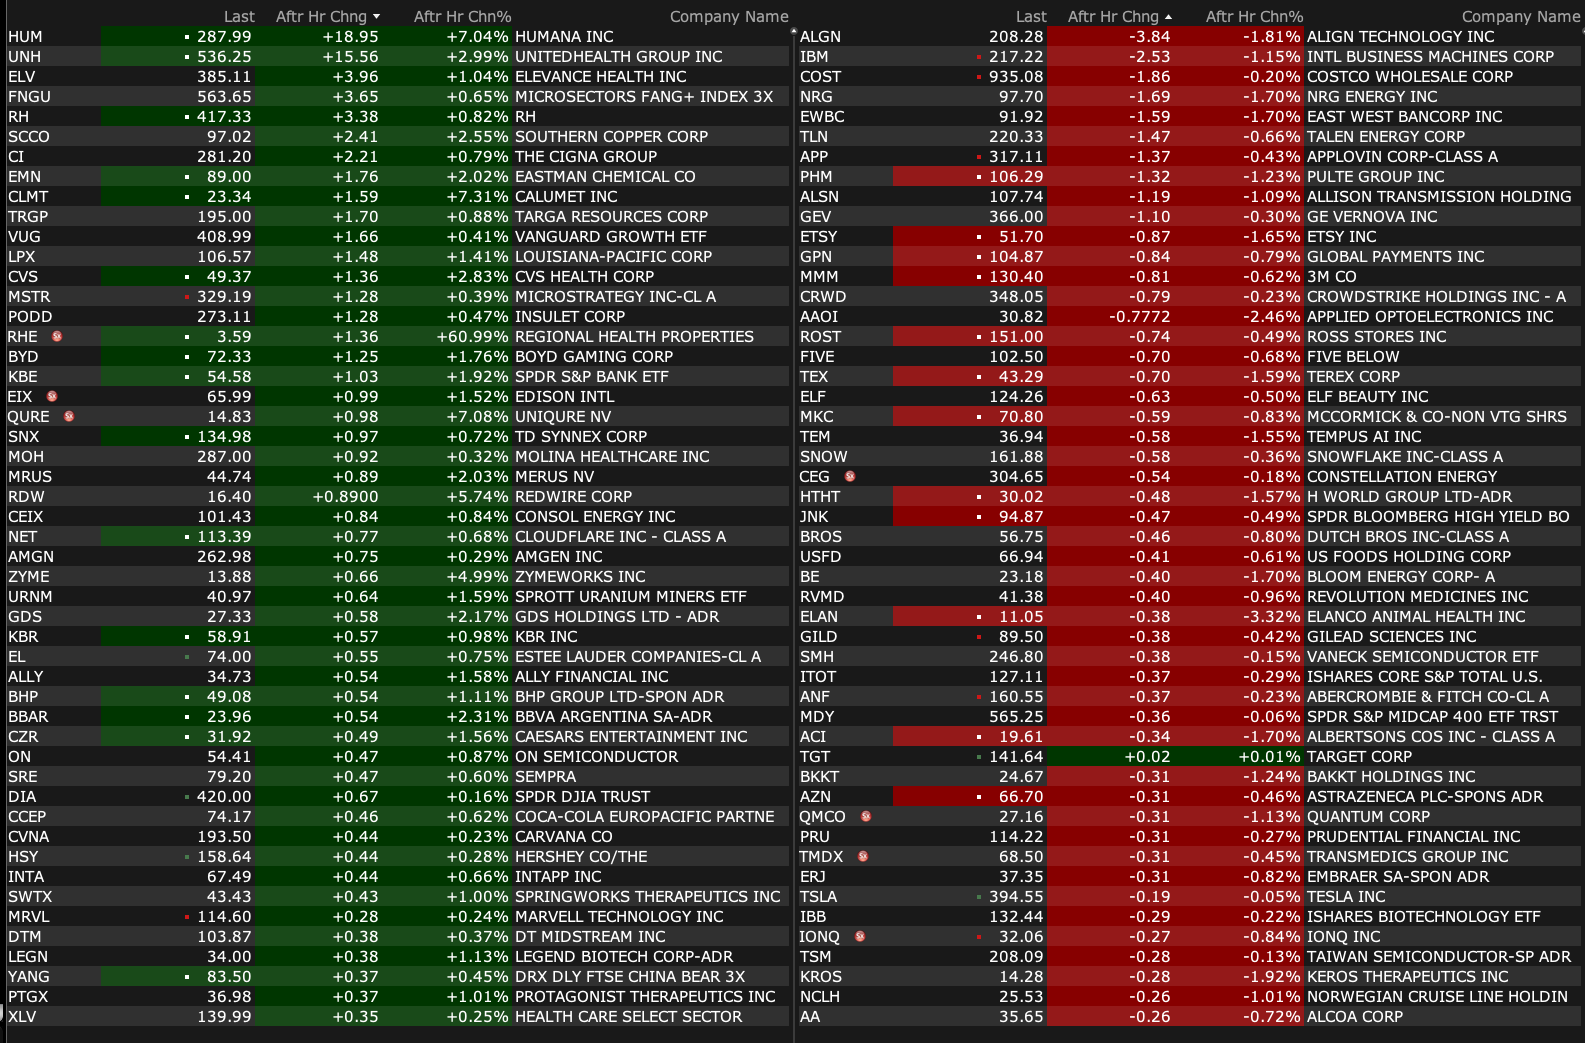Click ascending sort arrow on right Aftr Hr Chng

pyautogui.click(x=1168, y=17)
